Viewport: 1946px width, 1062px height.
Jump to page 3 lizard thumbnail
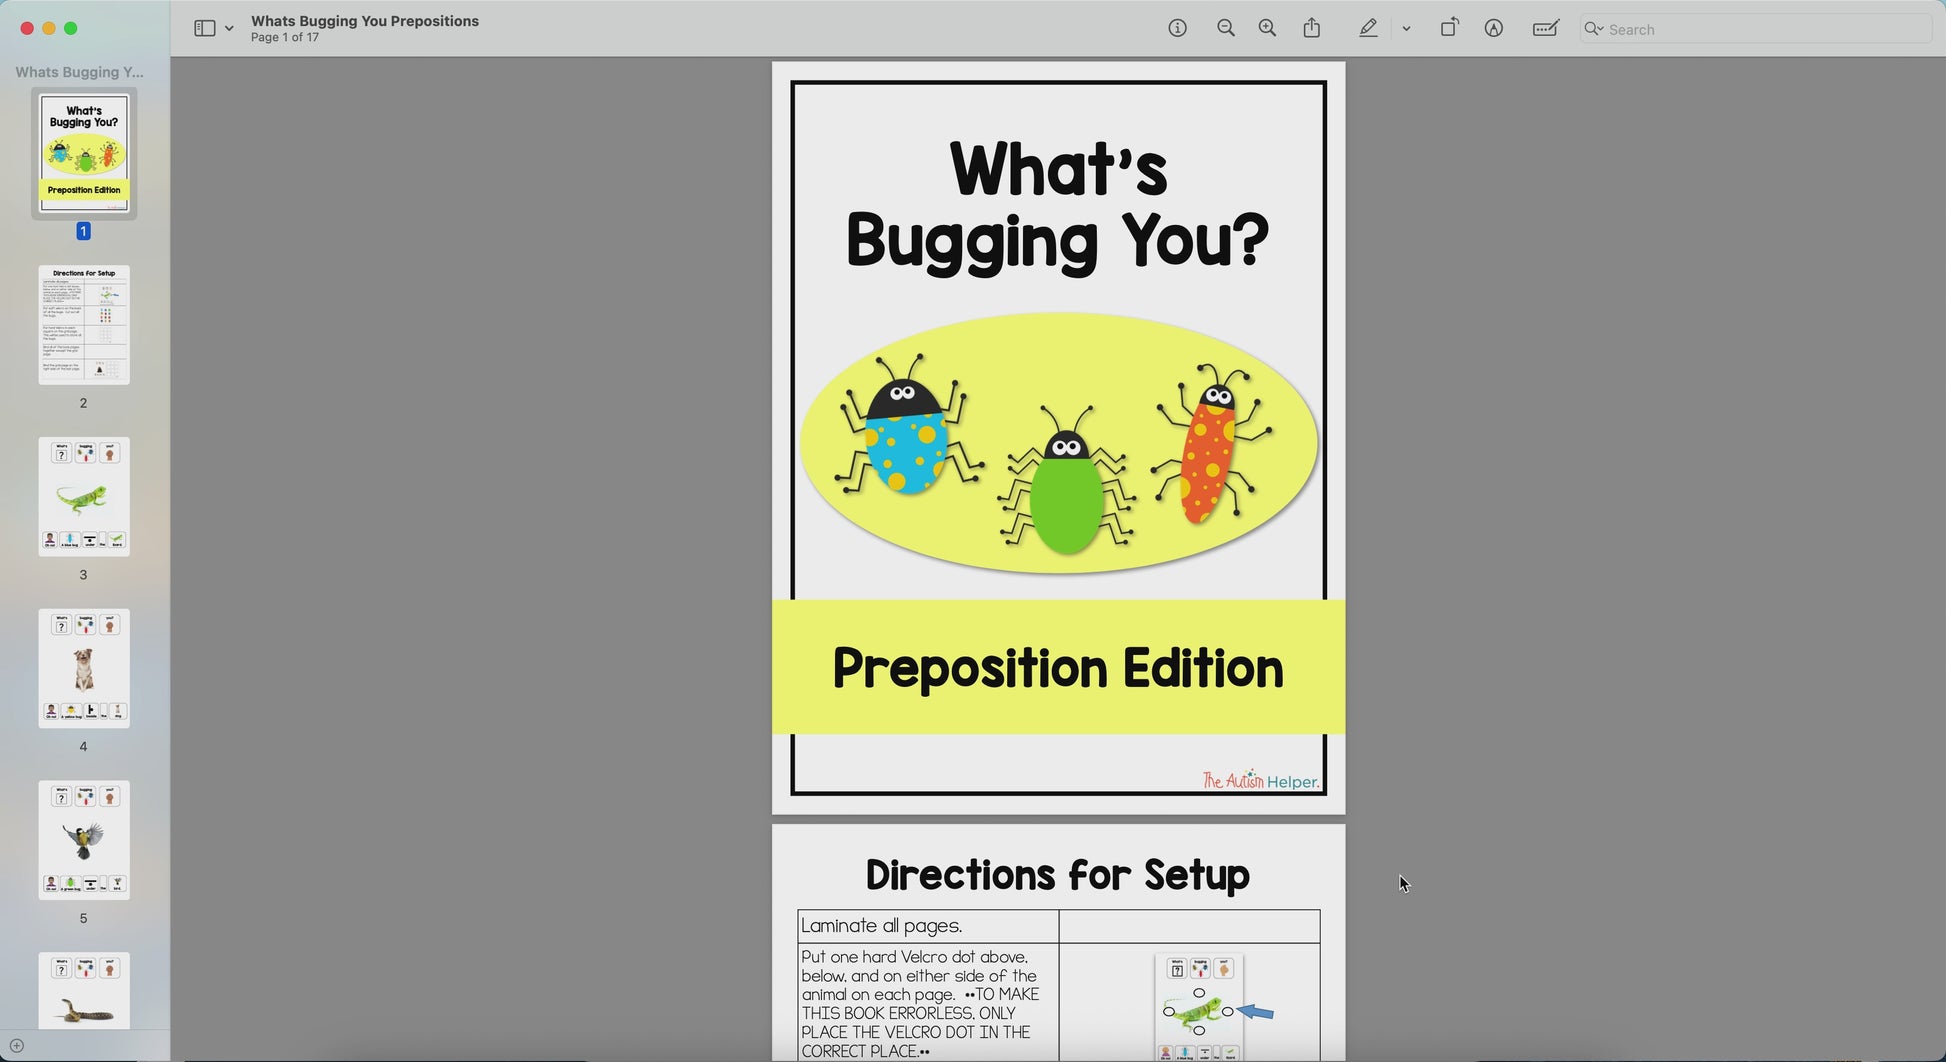pyautogui.click(x=84, y=497)
